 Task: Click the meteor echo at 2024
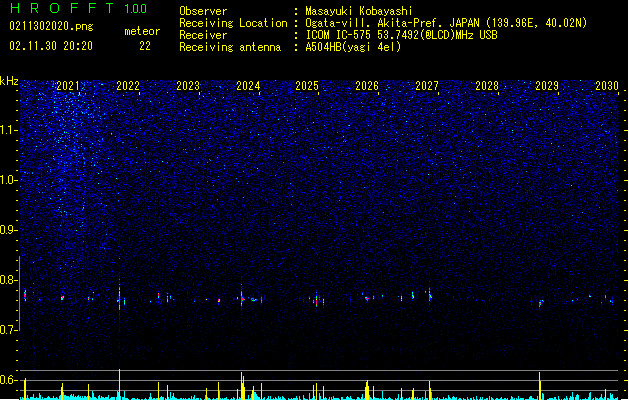pos(241,298)
